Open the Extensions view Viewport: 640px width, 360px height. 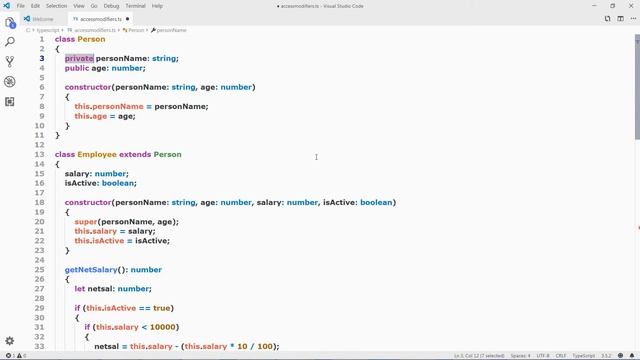pyautogui.click(x=10, y=101)
